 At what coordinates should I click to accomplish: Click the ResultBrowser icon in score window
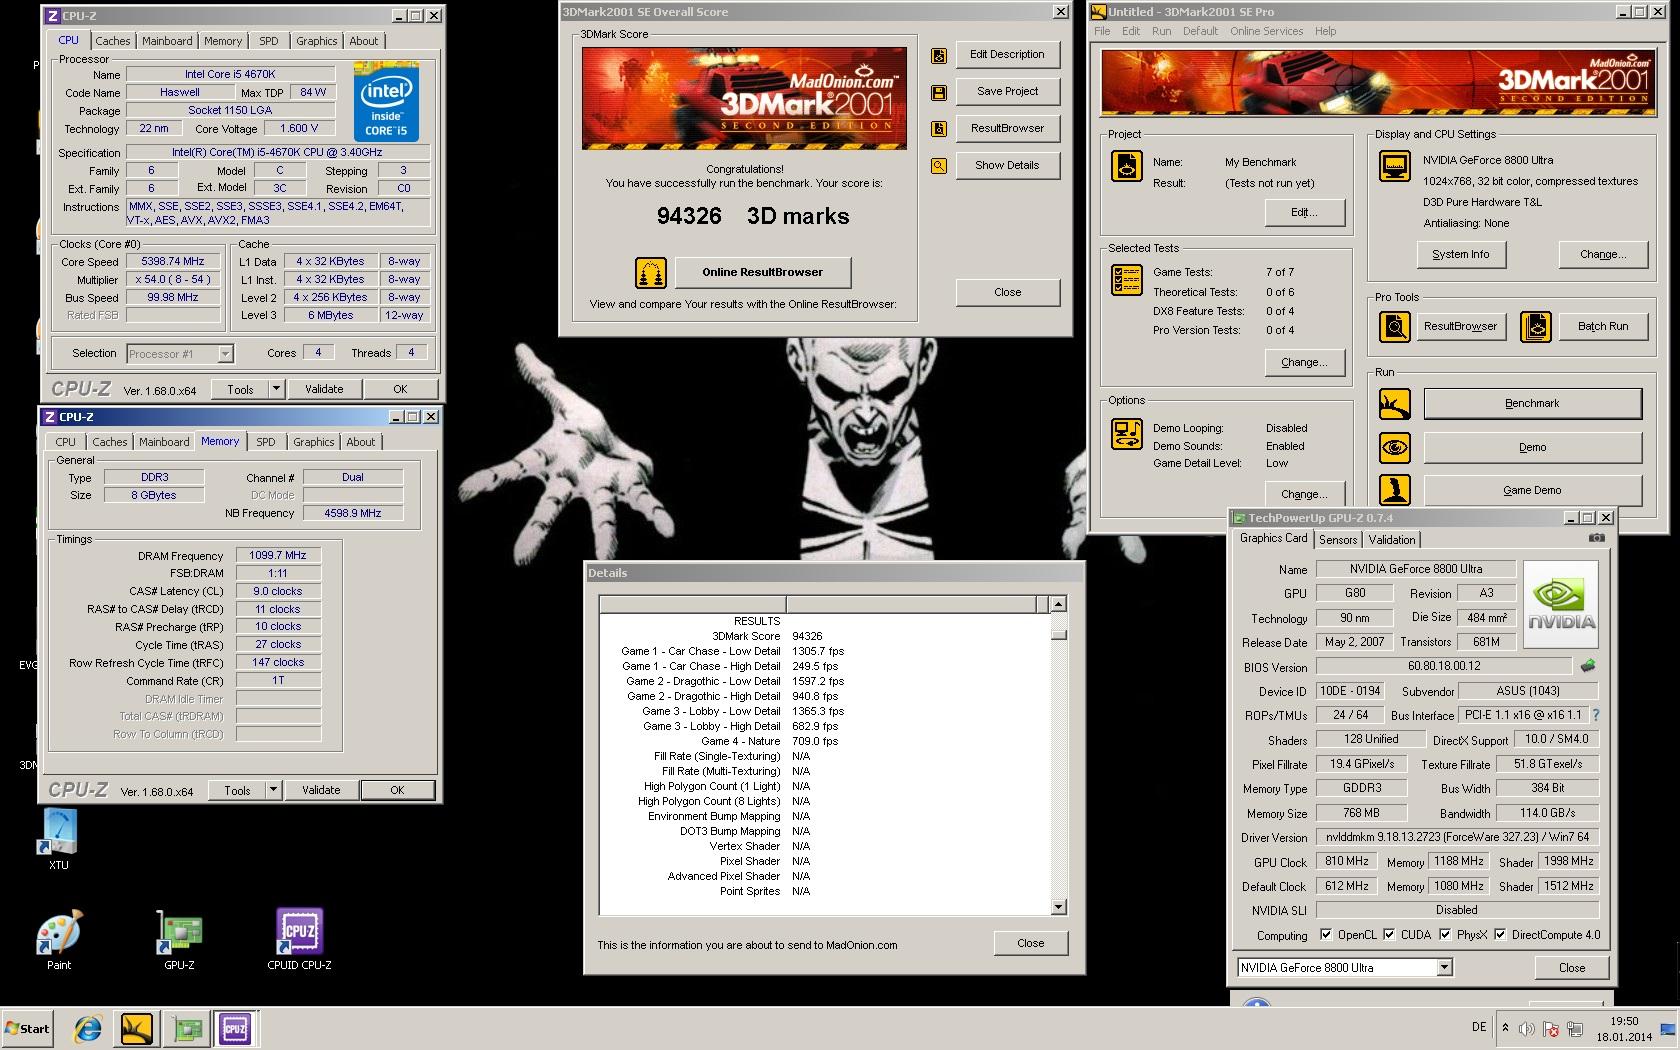pyautogui.click(x=939, y=129)
